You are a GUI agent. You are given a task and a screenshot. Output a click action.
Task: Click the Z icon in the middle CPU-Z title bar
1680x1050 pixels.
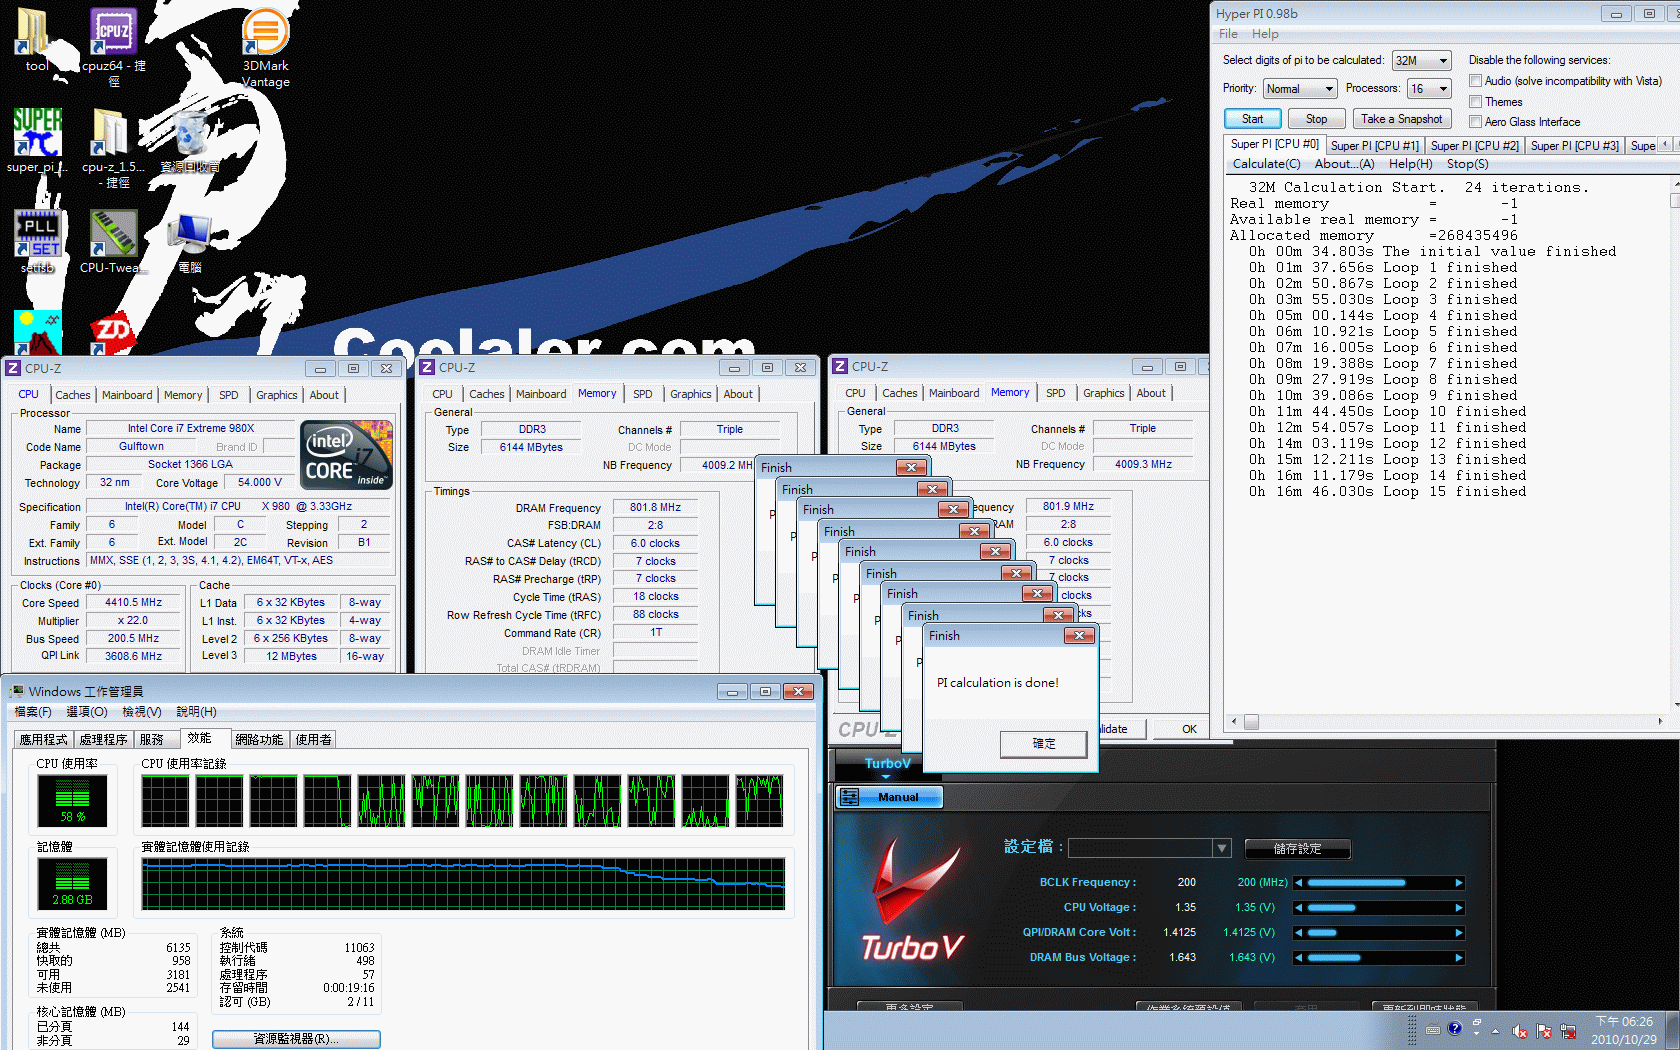tap(427, 367)
